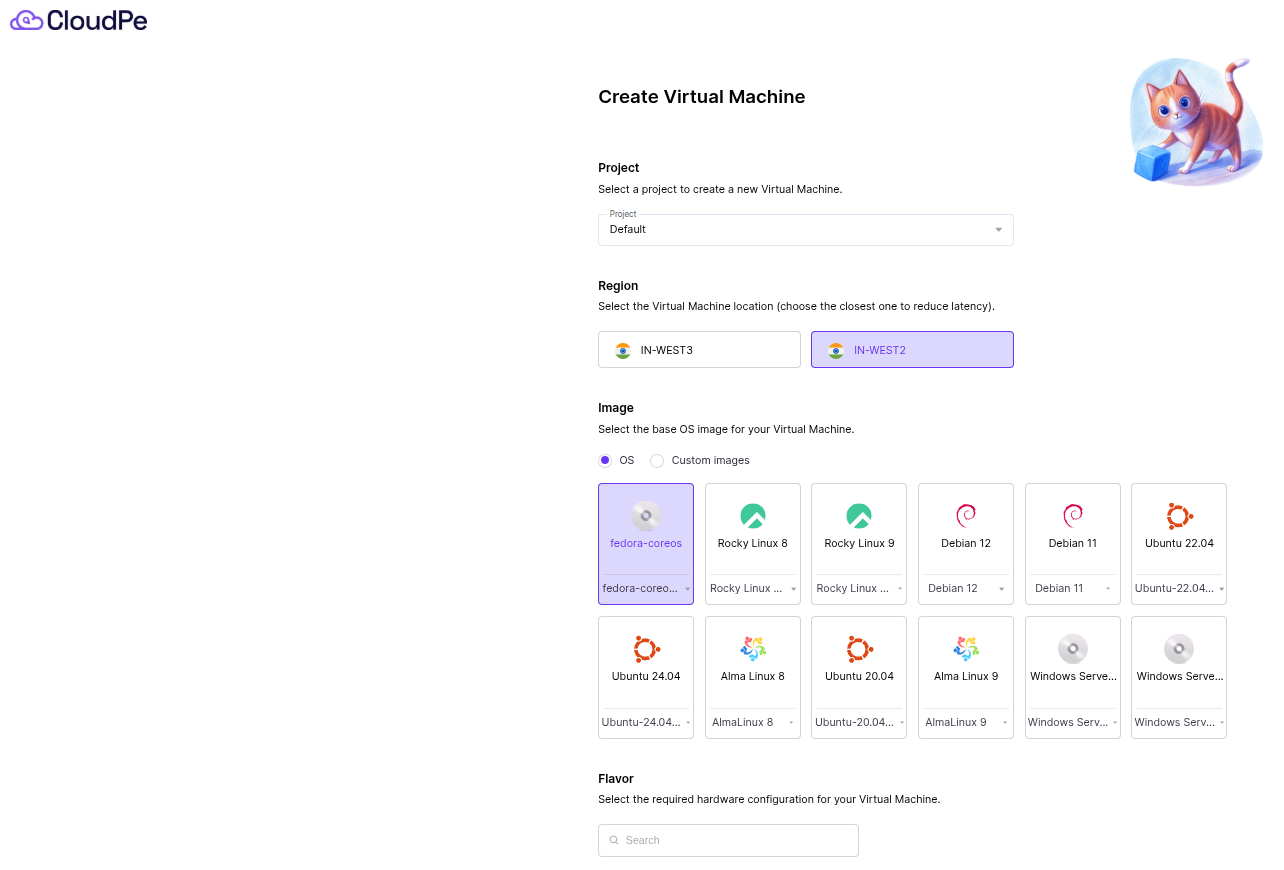This screenshot has width=1284, height=870.
Task: Click the cat mascot illustration
Action: coord(1194,122)
